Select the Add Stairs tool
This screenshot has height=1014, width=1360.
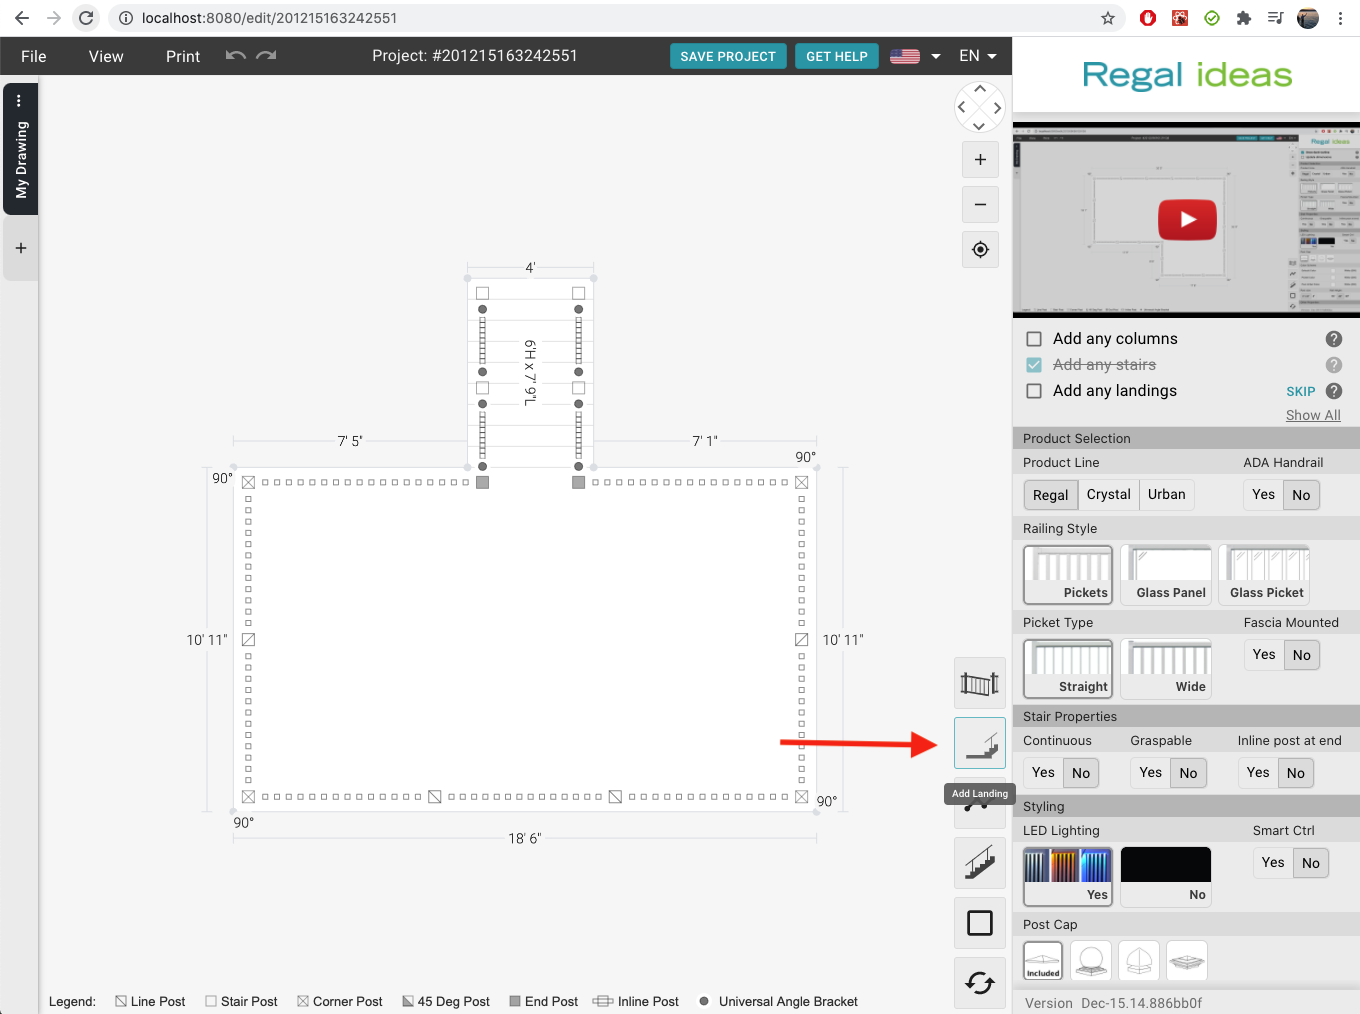coord(979,862)
